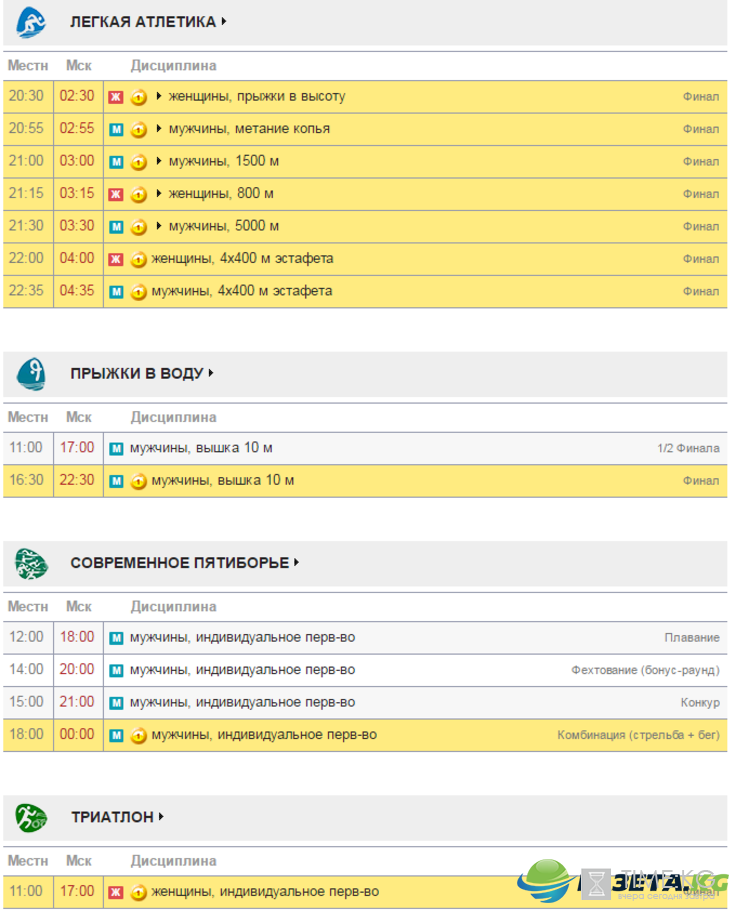Click the medal icon for men's 4x400 relay

coord(138,292)
